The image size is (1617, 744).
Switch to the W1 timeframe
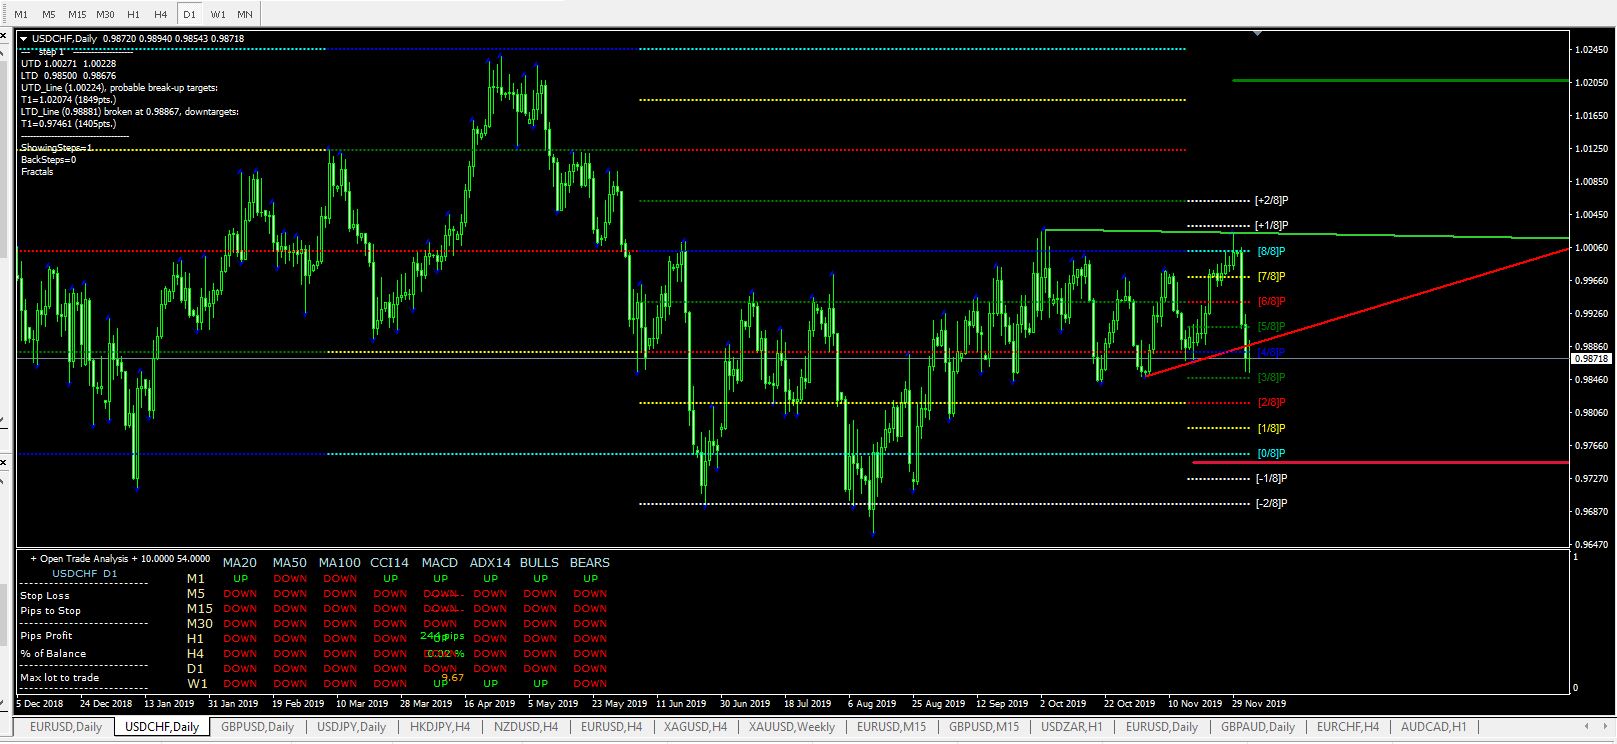click(218, 14)
